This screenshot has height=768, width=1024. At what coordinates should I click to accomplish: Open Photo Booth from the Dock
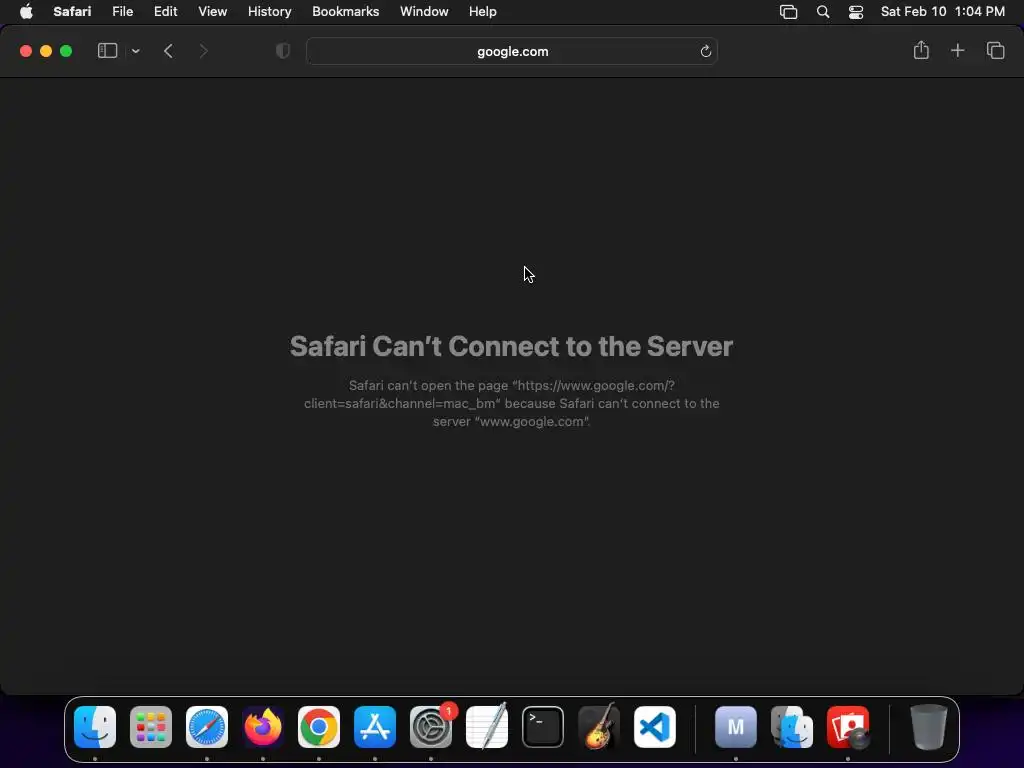pyautogui.click(x=848, y=727)
